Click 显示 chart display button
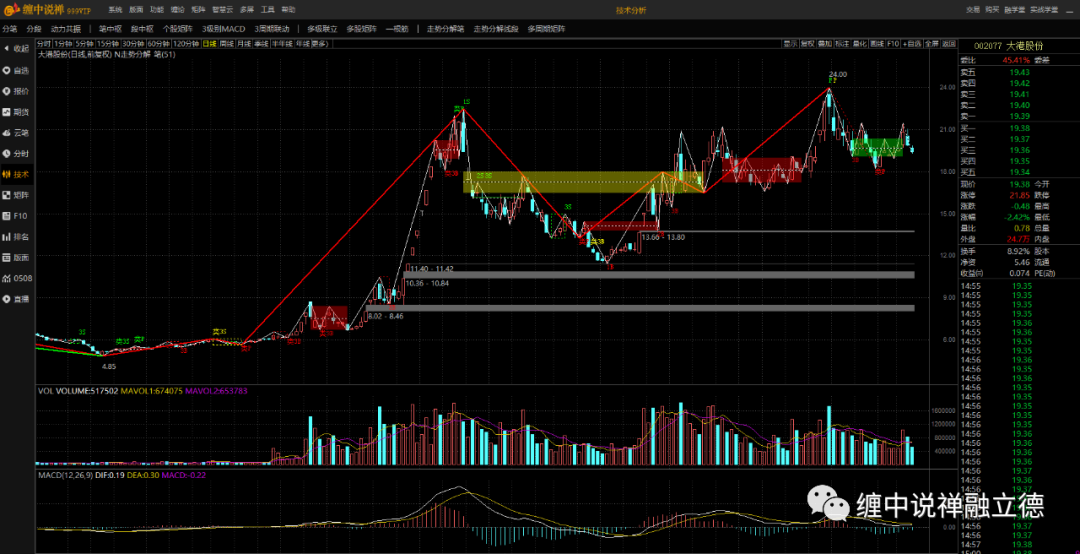Viewport: 1080px width, 554px height. tap(791, 43)
